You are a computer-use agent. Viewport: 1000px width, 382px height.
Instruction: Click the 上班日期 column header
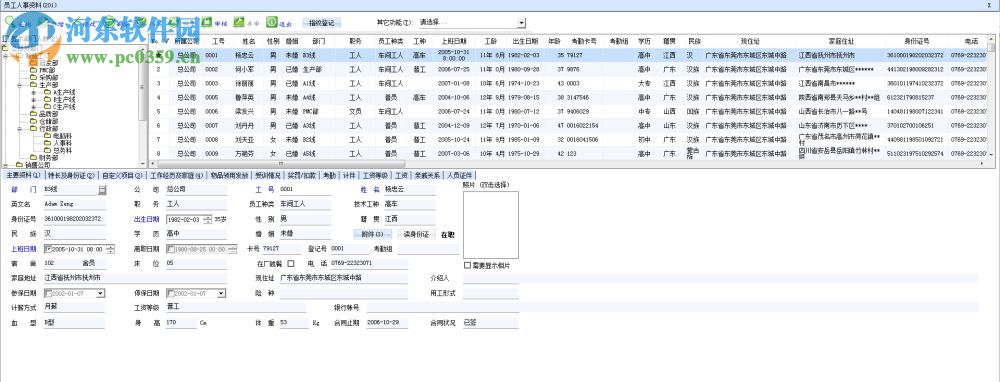coord(455,41)
